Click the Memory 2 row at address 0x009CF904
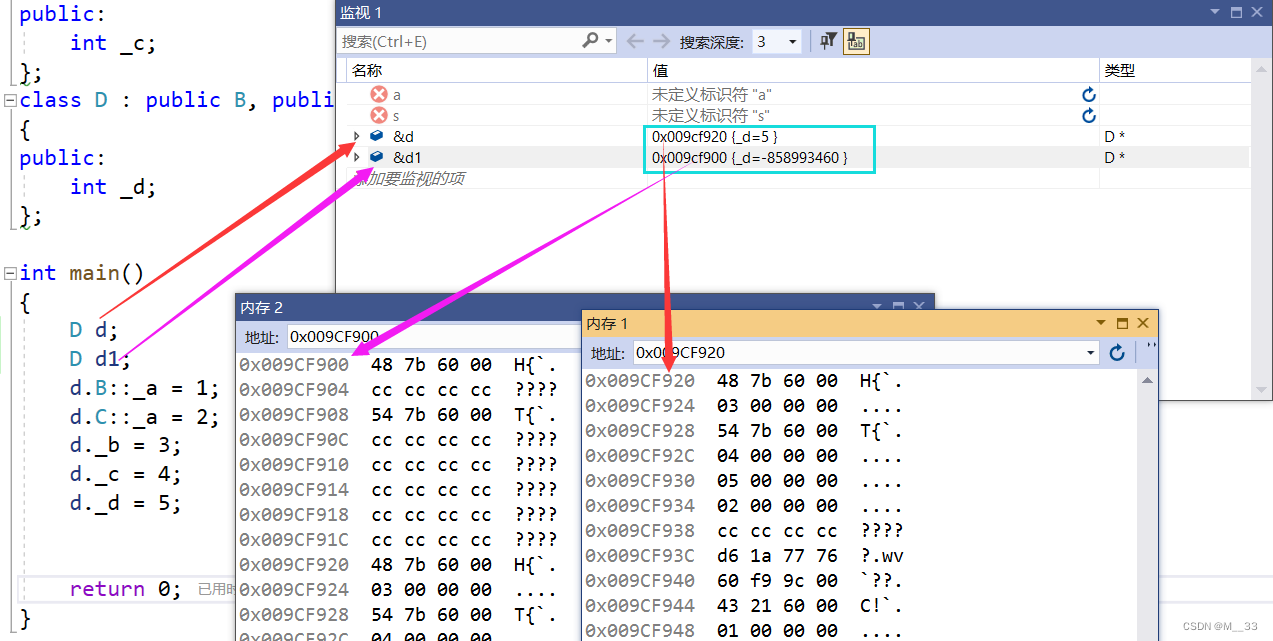The image size is (1273, 641). click(398, 389)
